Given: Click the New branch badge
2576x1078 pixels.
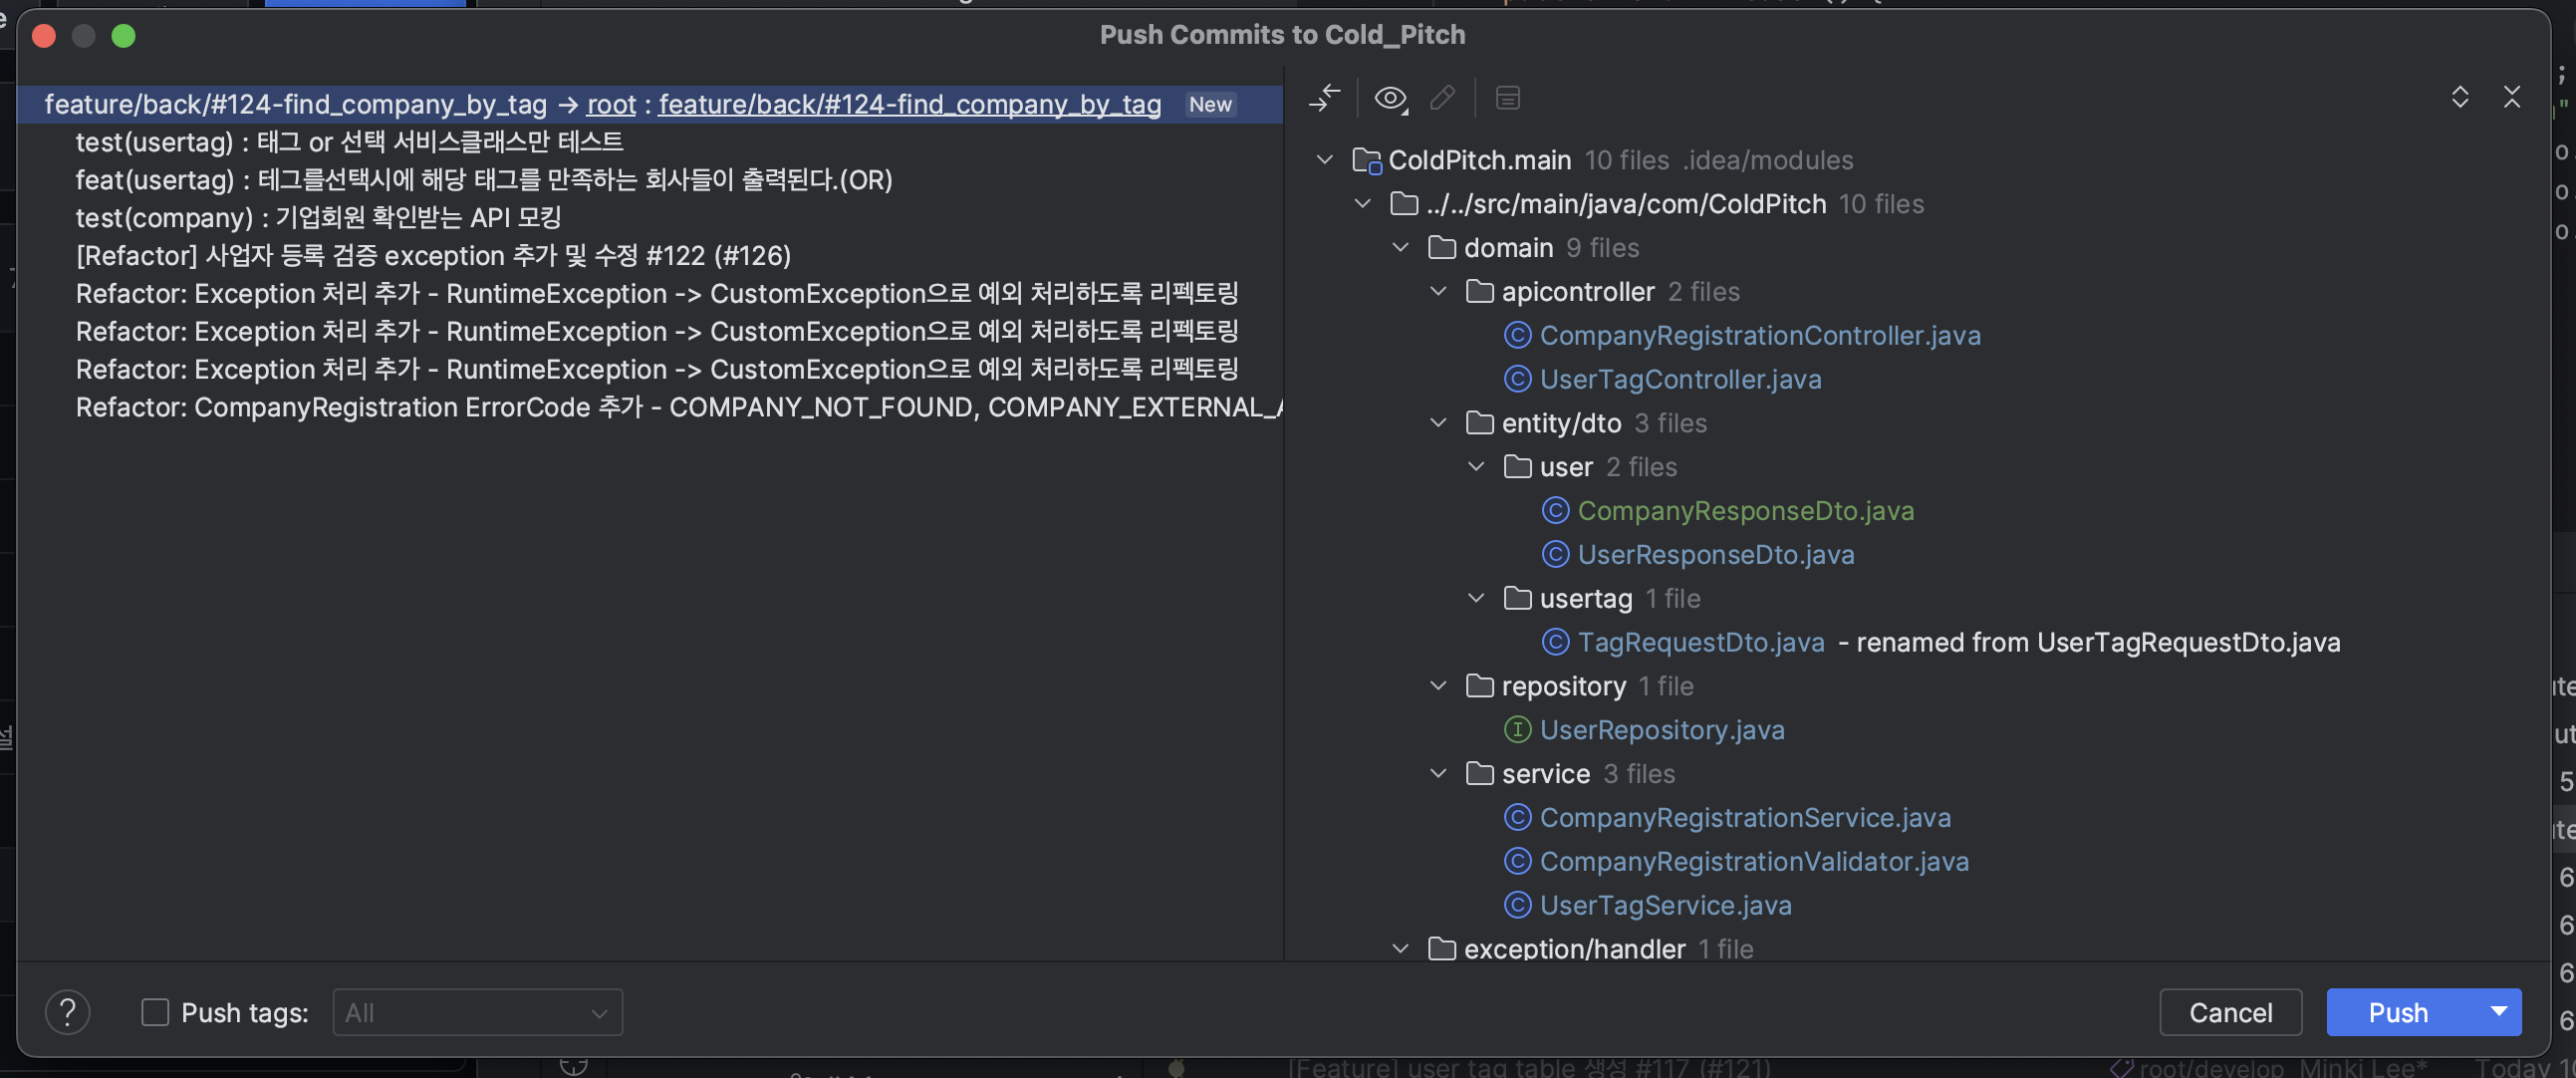Looking at the screenshot, I should tap(1210, 104).
